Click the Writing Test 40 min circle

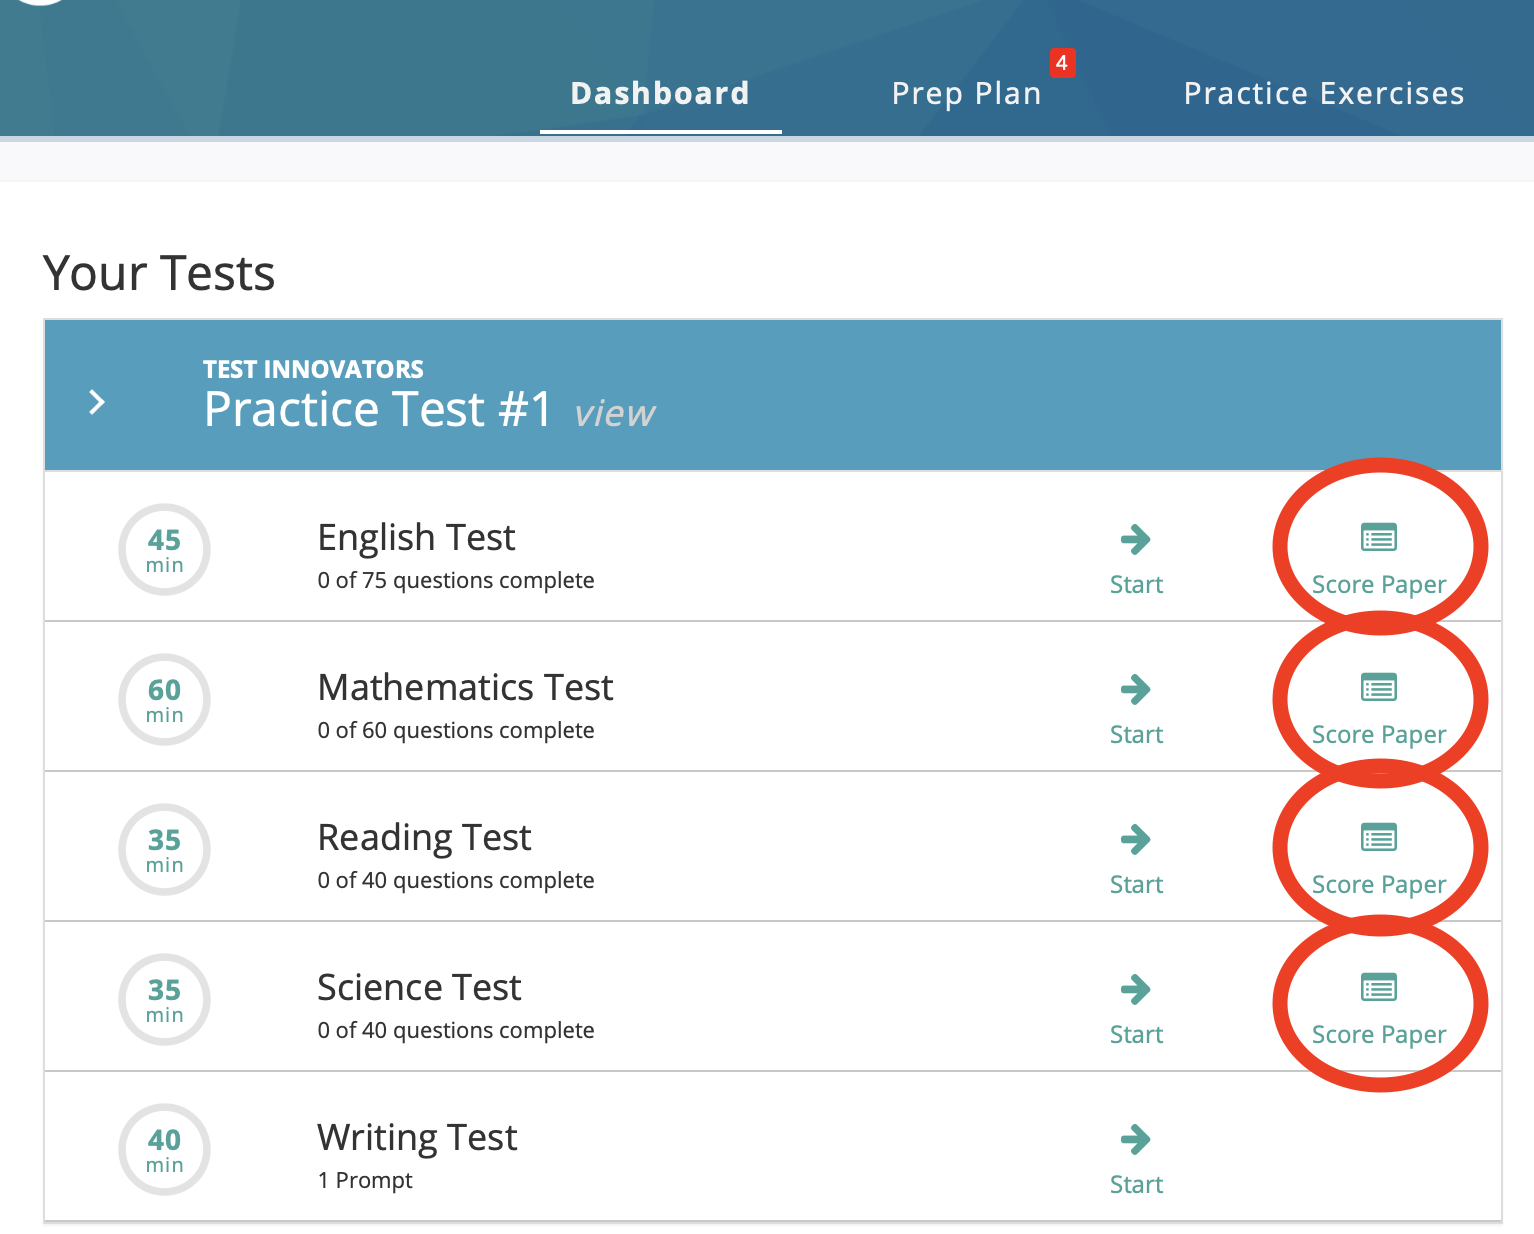164,1150
